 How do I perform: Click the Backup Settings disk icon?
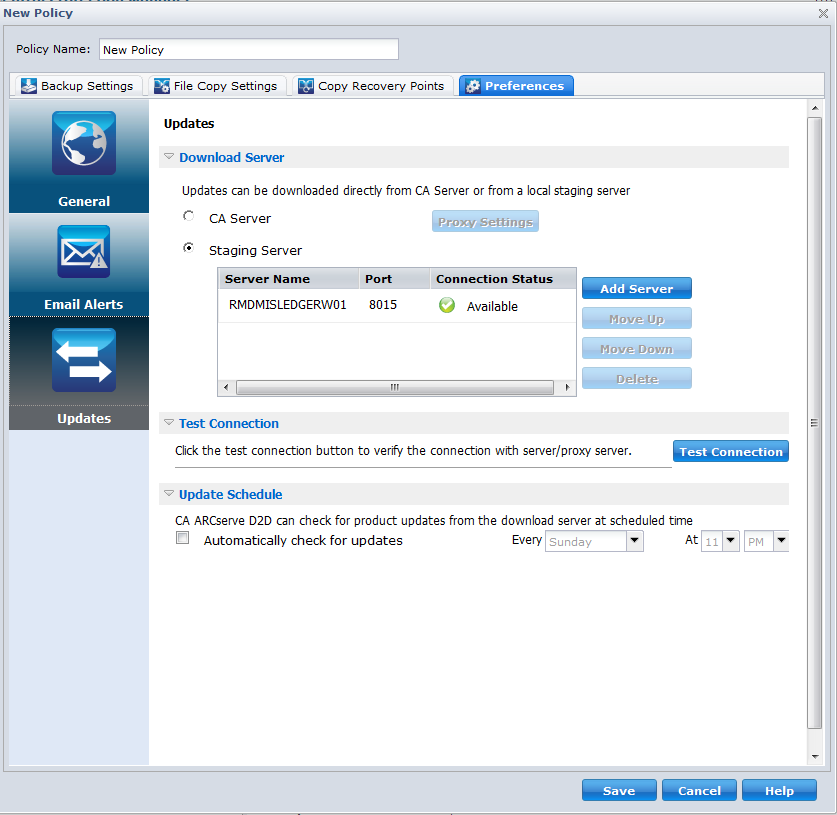[28, 85]
